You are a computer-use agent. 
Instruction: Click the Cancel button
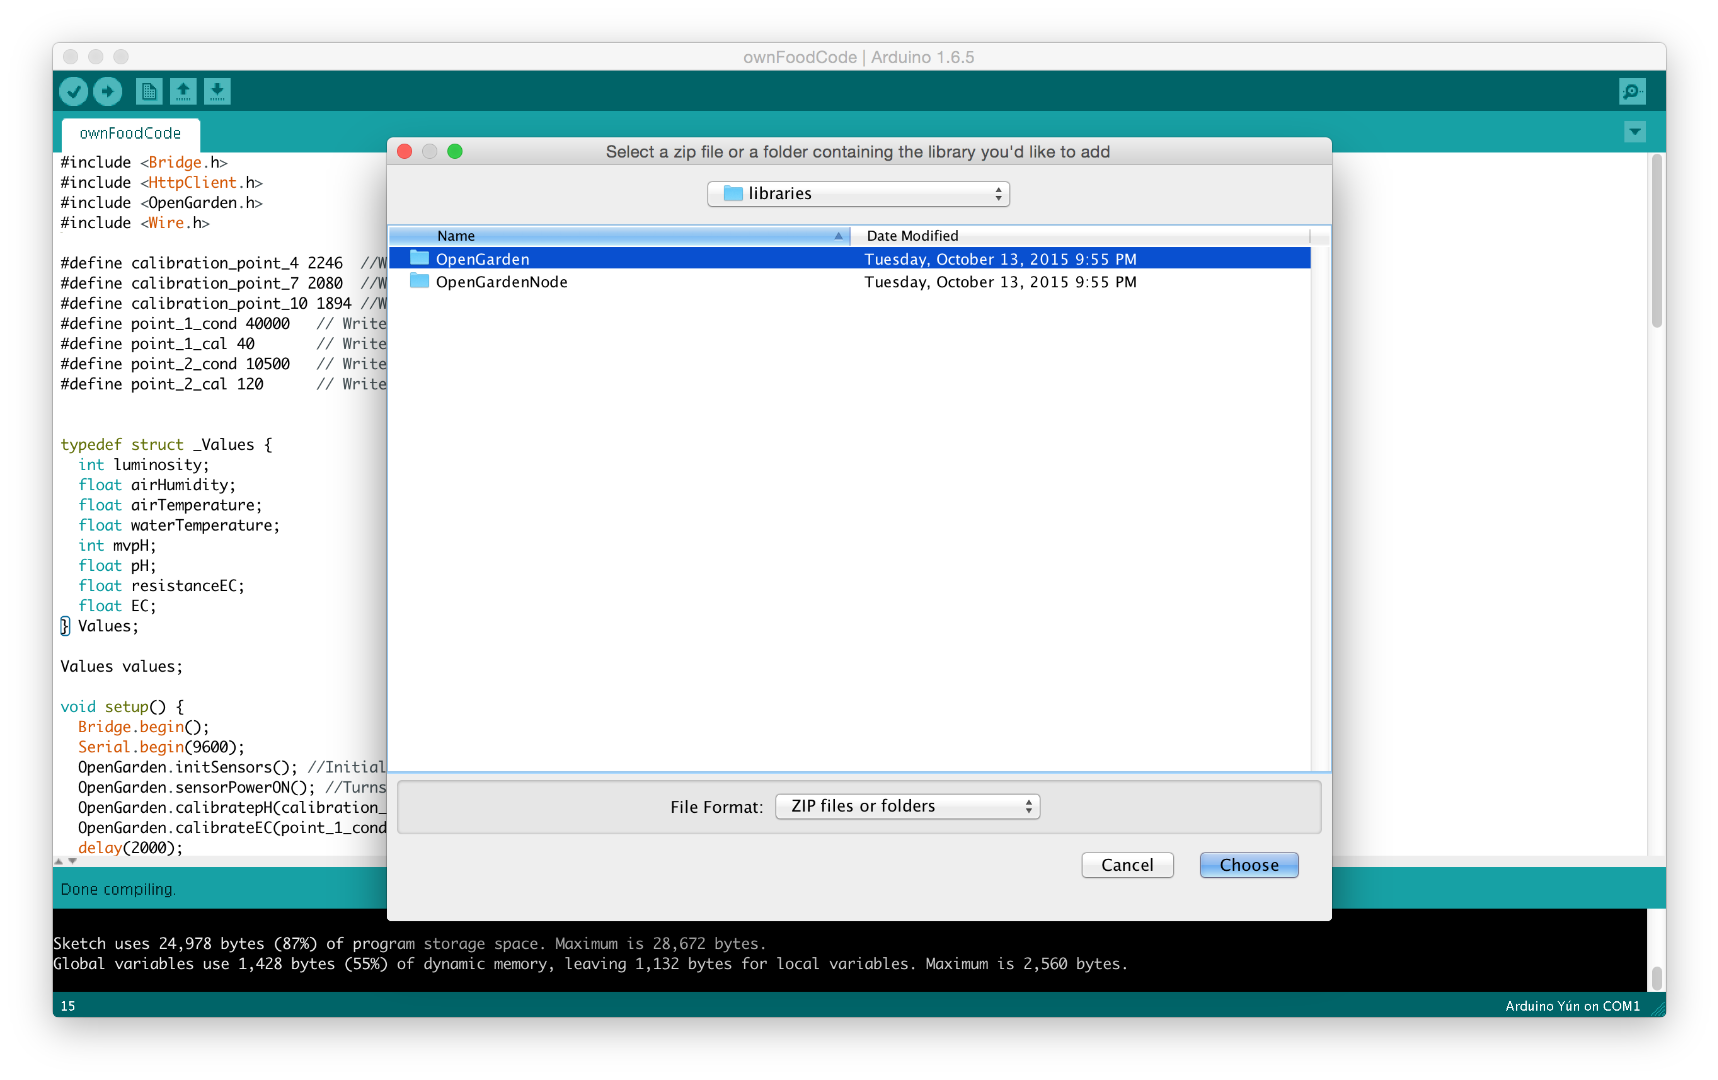(1127, 866)
